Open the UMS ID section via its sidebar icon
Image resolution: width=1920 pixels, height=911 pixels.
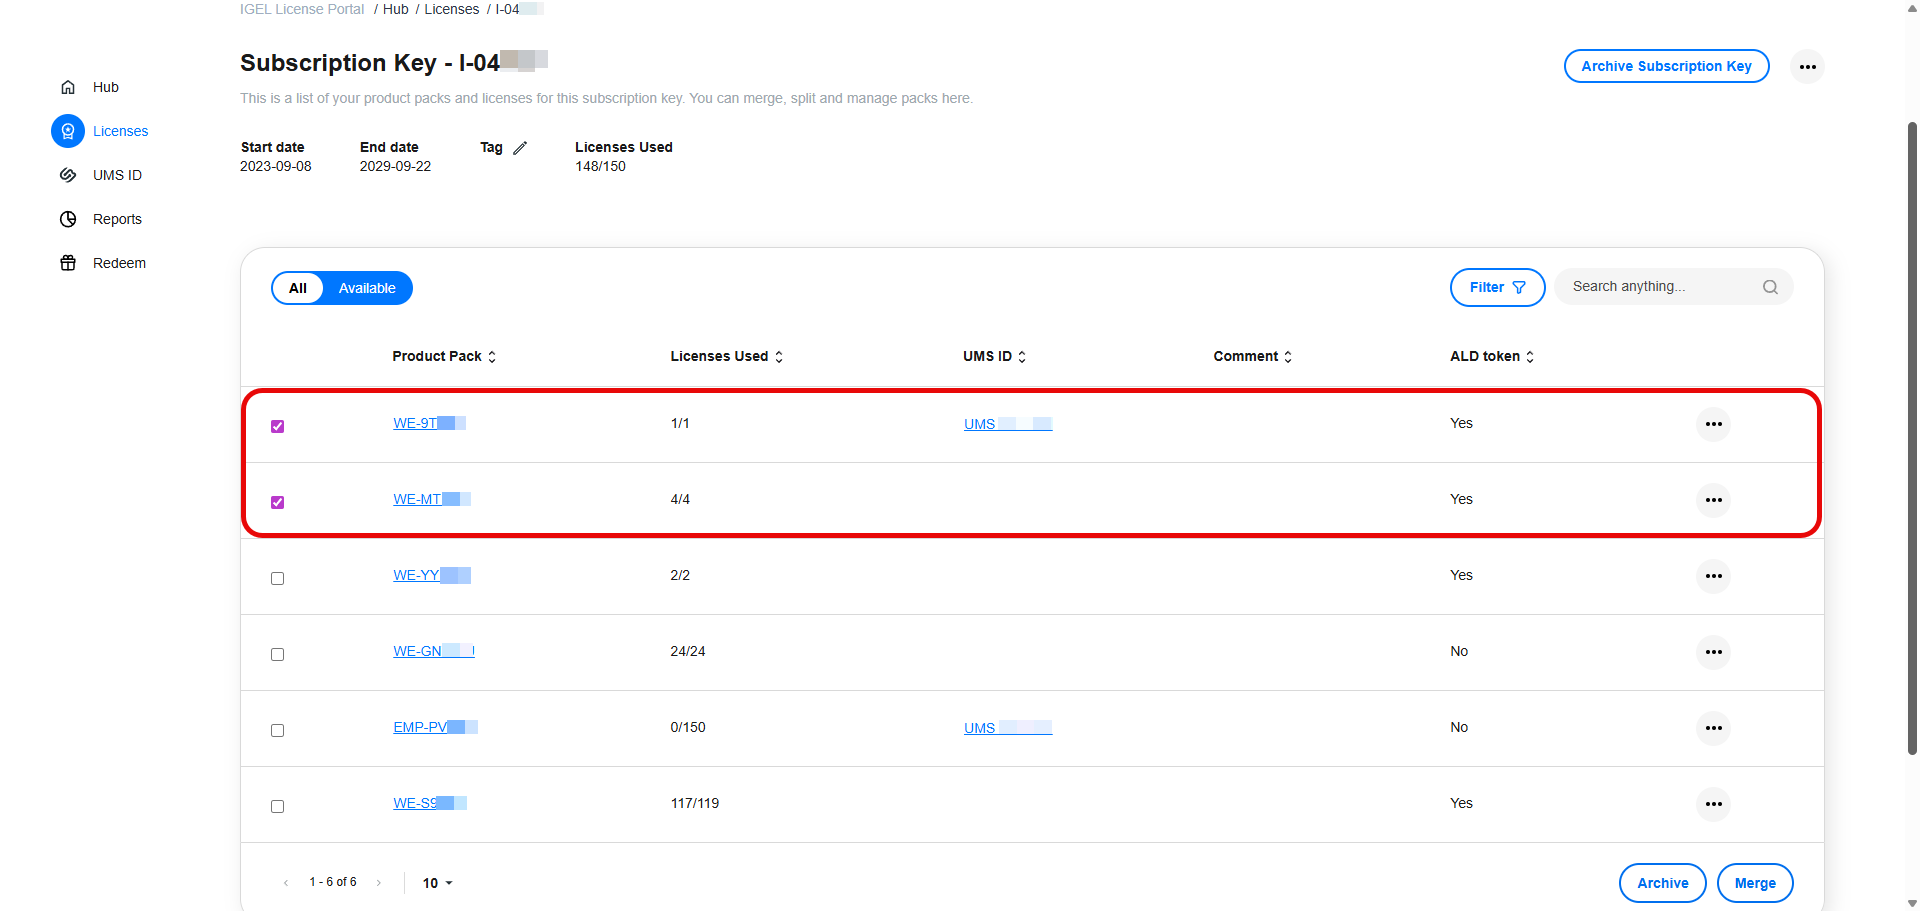click(x=68, y=175)
